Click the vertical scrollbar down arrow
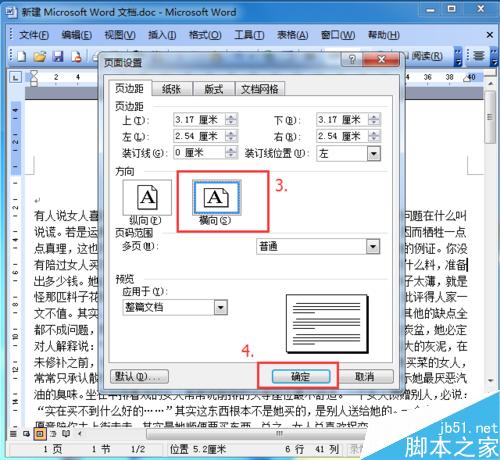 pos(490,380)
